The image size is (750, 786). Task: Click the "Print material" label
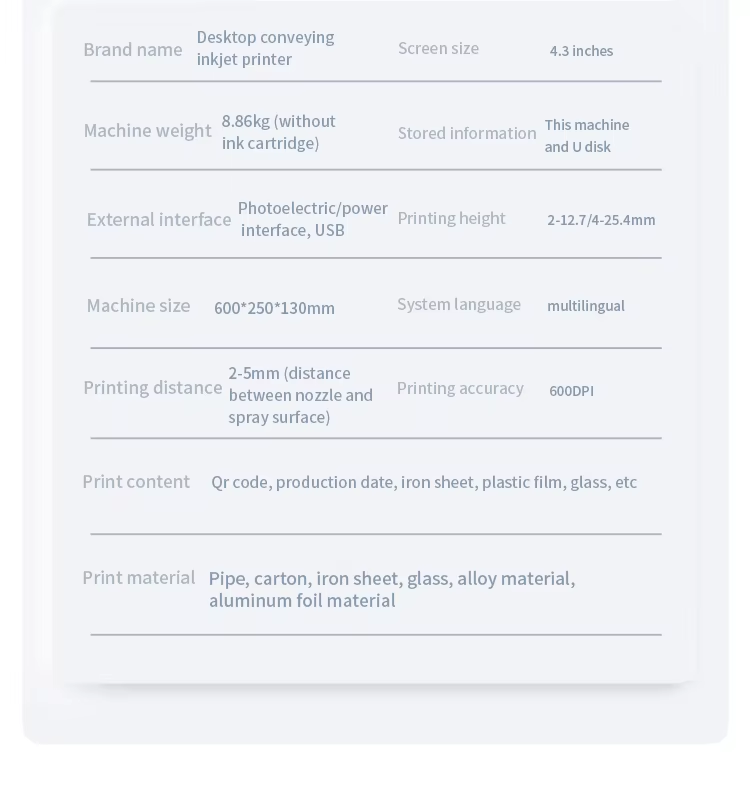click(x=139, y=578)
